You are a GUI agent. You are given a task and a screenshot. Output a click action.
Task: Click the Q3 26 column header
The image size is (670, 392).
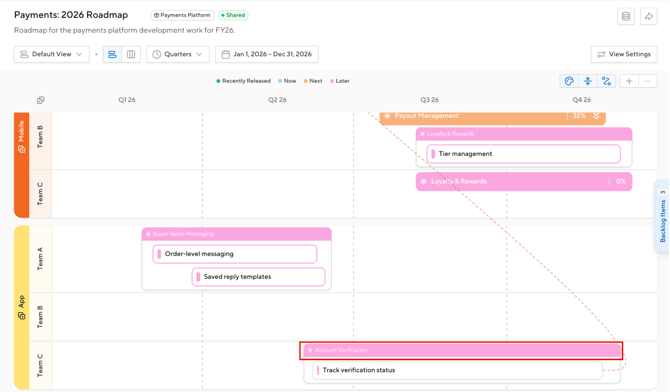[429, 100]
